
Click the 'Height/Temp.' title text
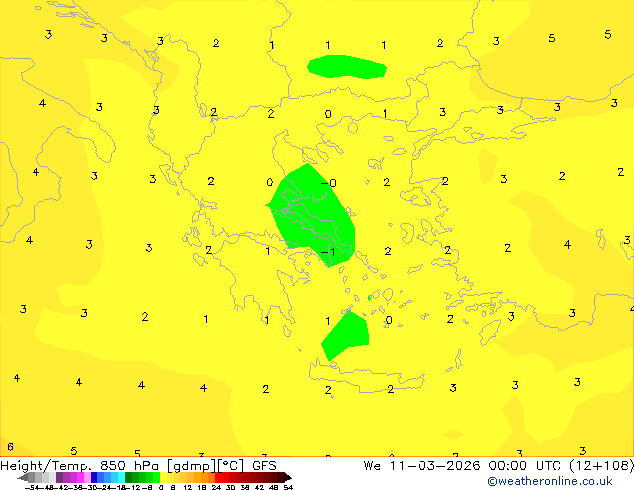[x=46, y=466]
